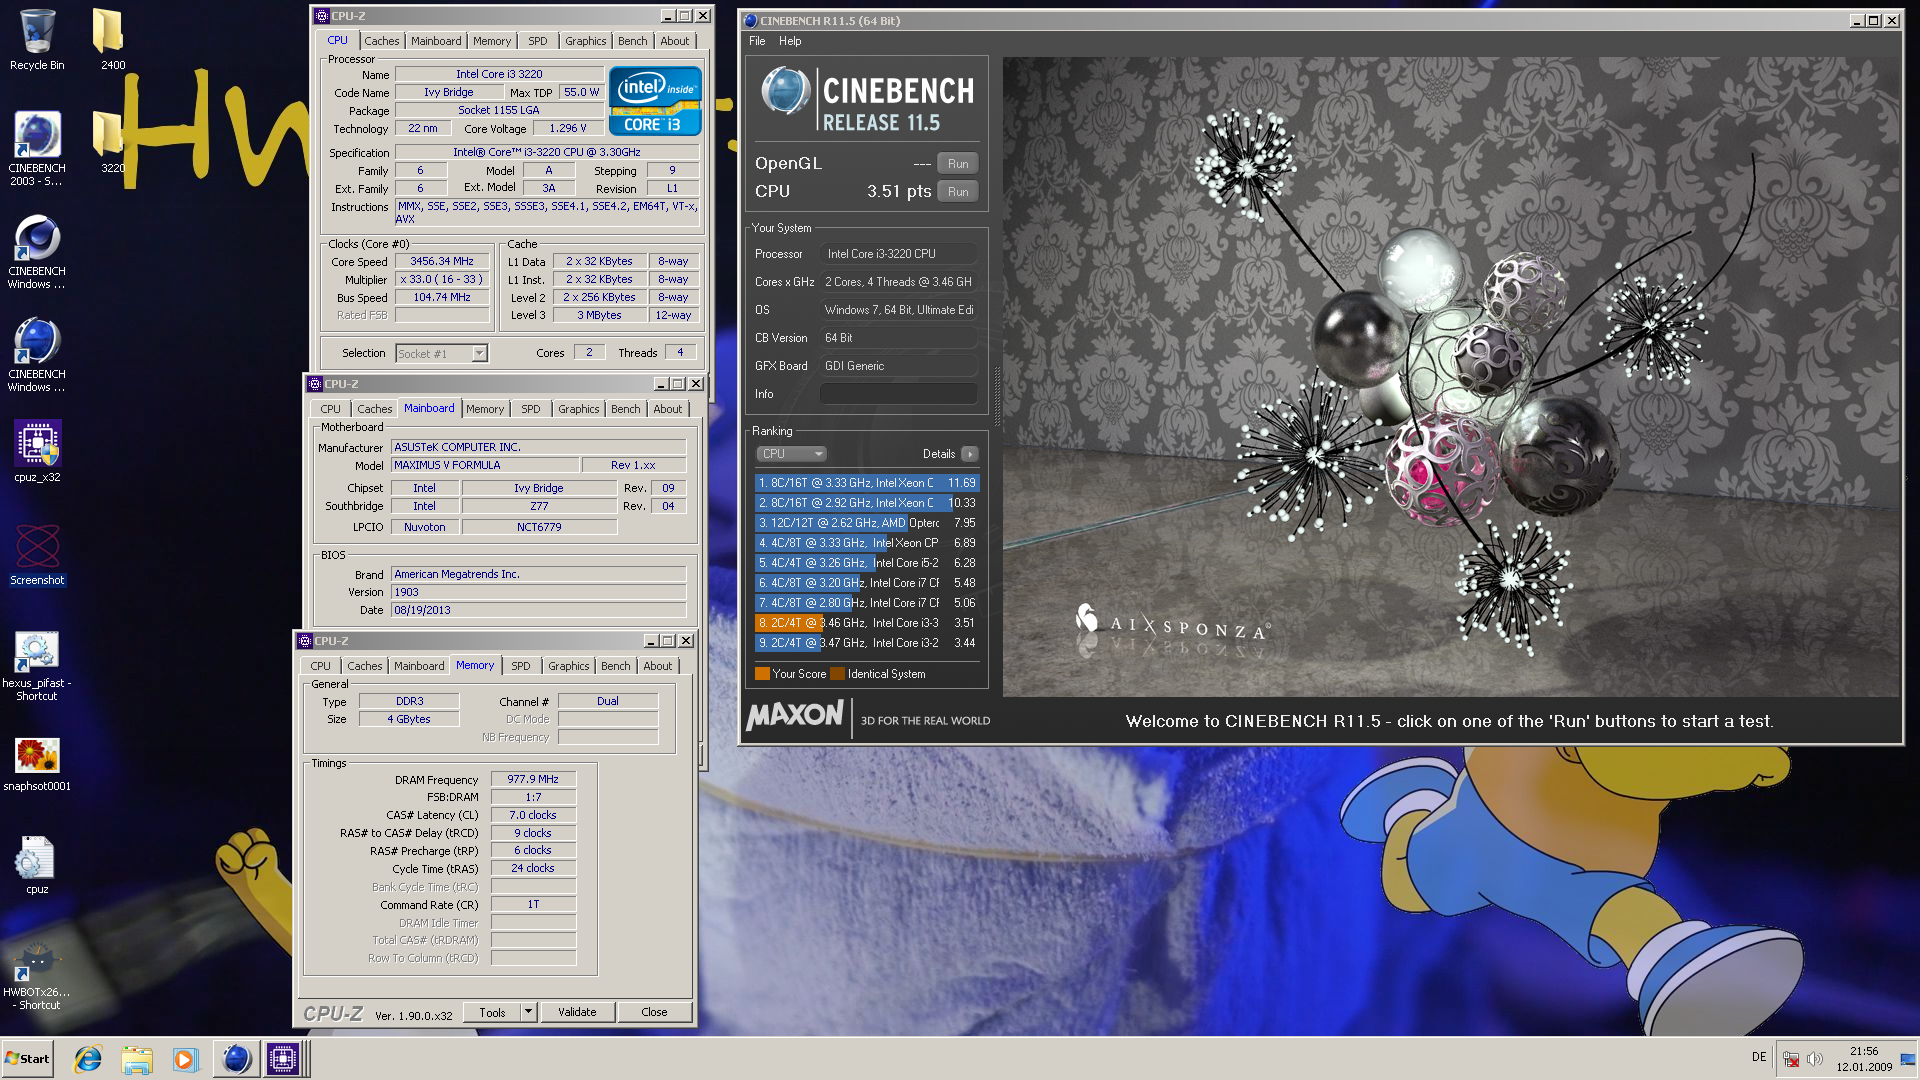
Task: Open Internet Explorer from the taskbar
Action: coord(88,1059)
